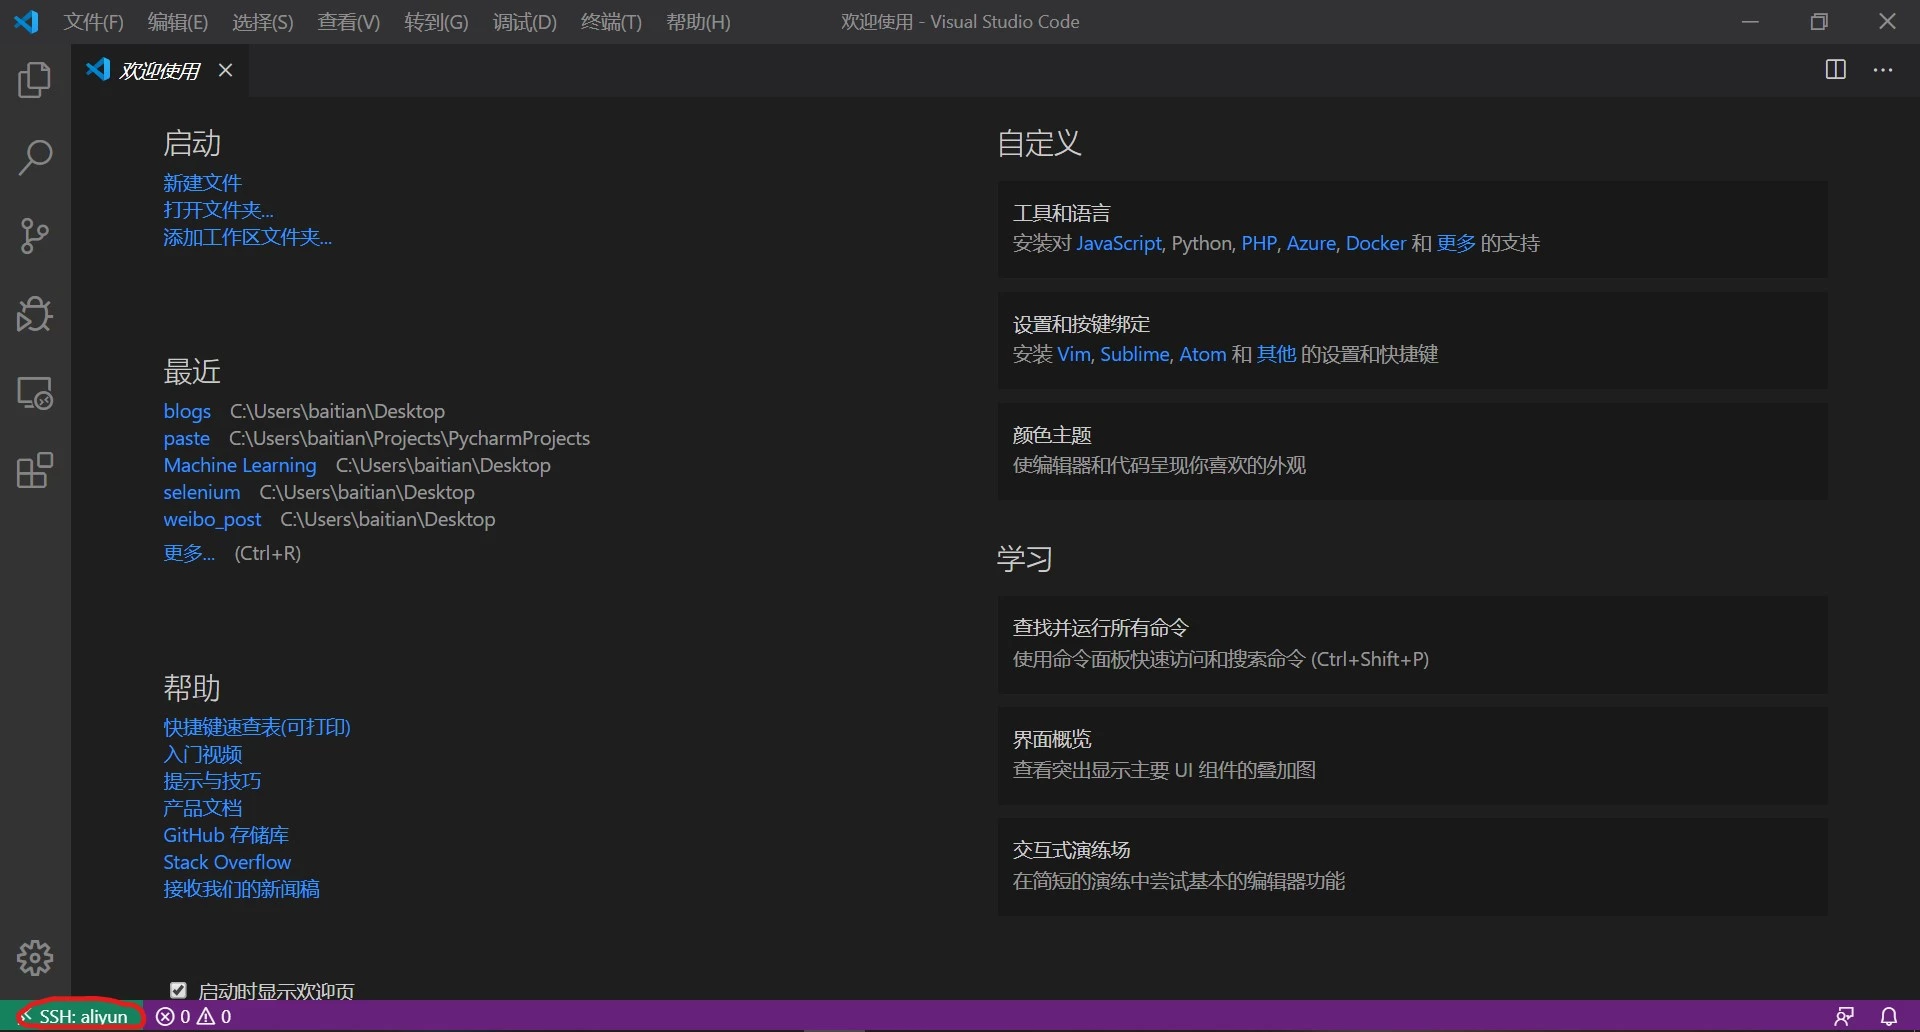Show the errors and warnings count

coord(194,1016)
